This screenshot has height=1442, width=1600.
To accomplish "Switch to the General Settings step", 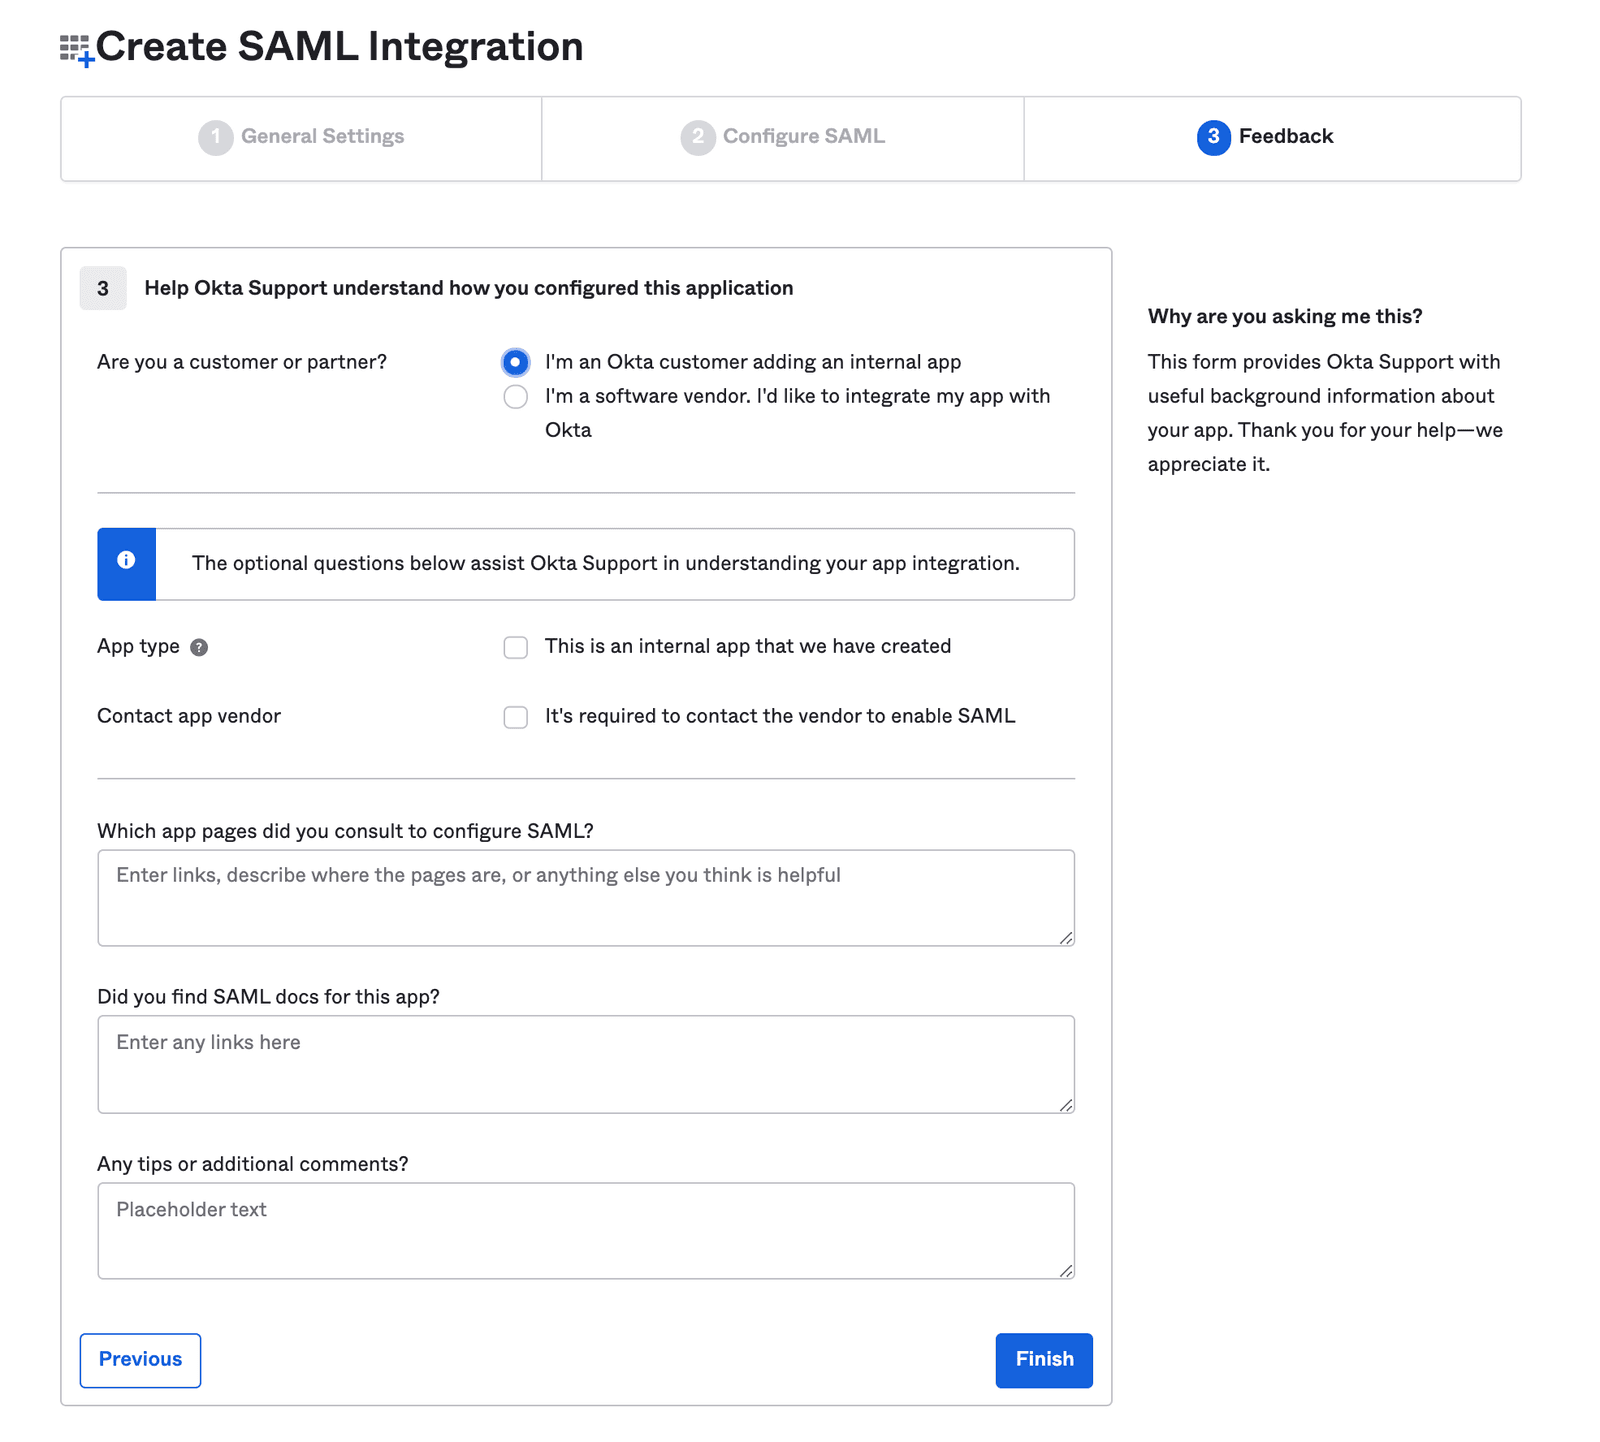I will click(321, 137).
